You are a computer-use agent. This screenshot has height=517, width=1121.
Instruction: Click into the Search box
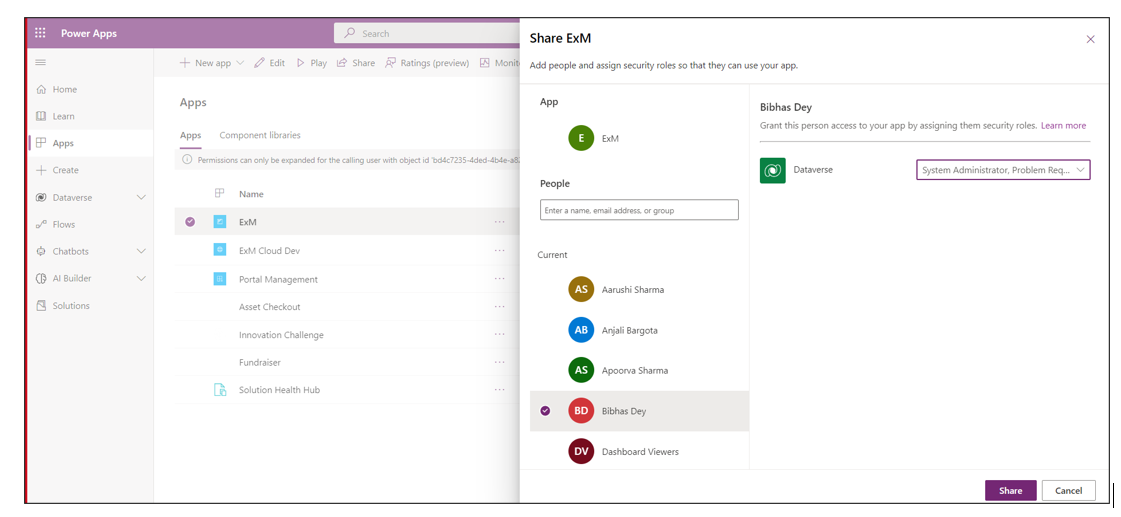click(x=428, y=34)
